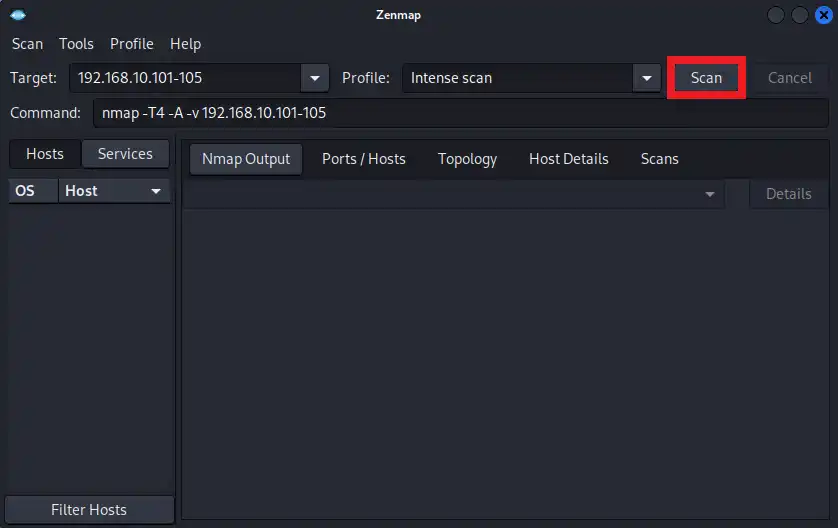Screen dimensions: 838x528
Task: Sort by the Host column header
Action: click(x=114, y=191)
